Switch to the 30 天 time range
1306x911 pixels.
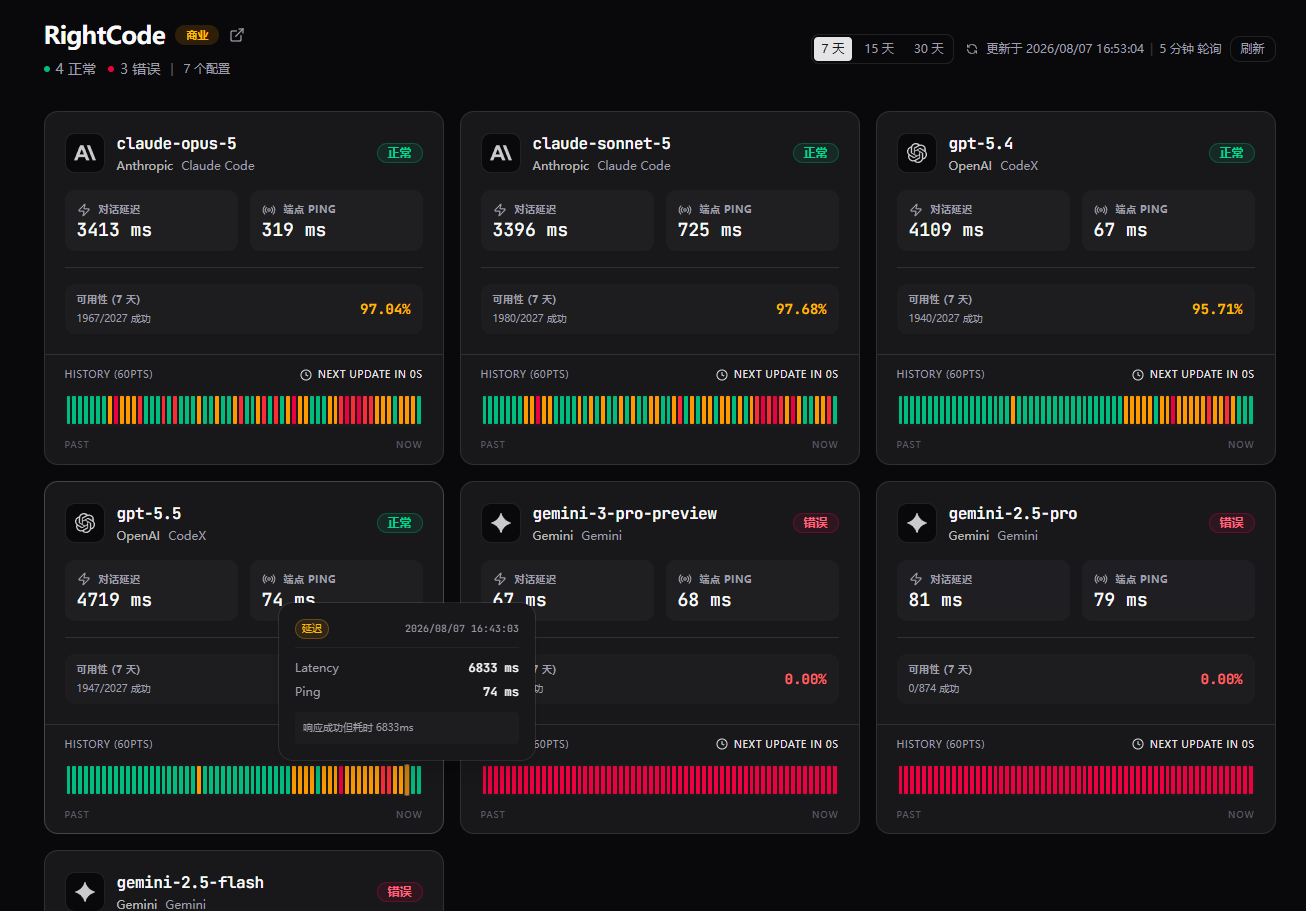(x=928, y=49)
